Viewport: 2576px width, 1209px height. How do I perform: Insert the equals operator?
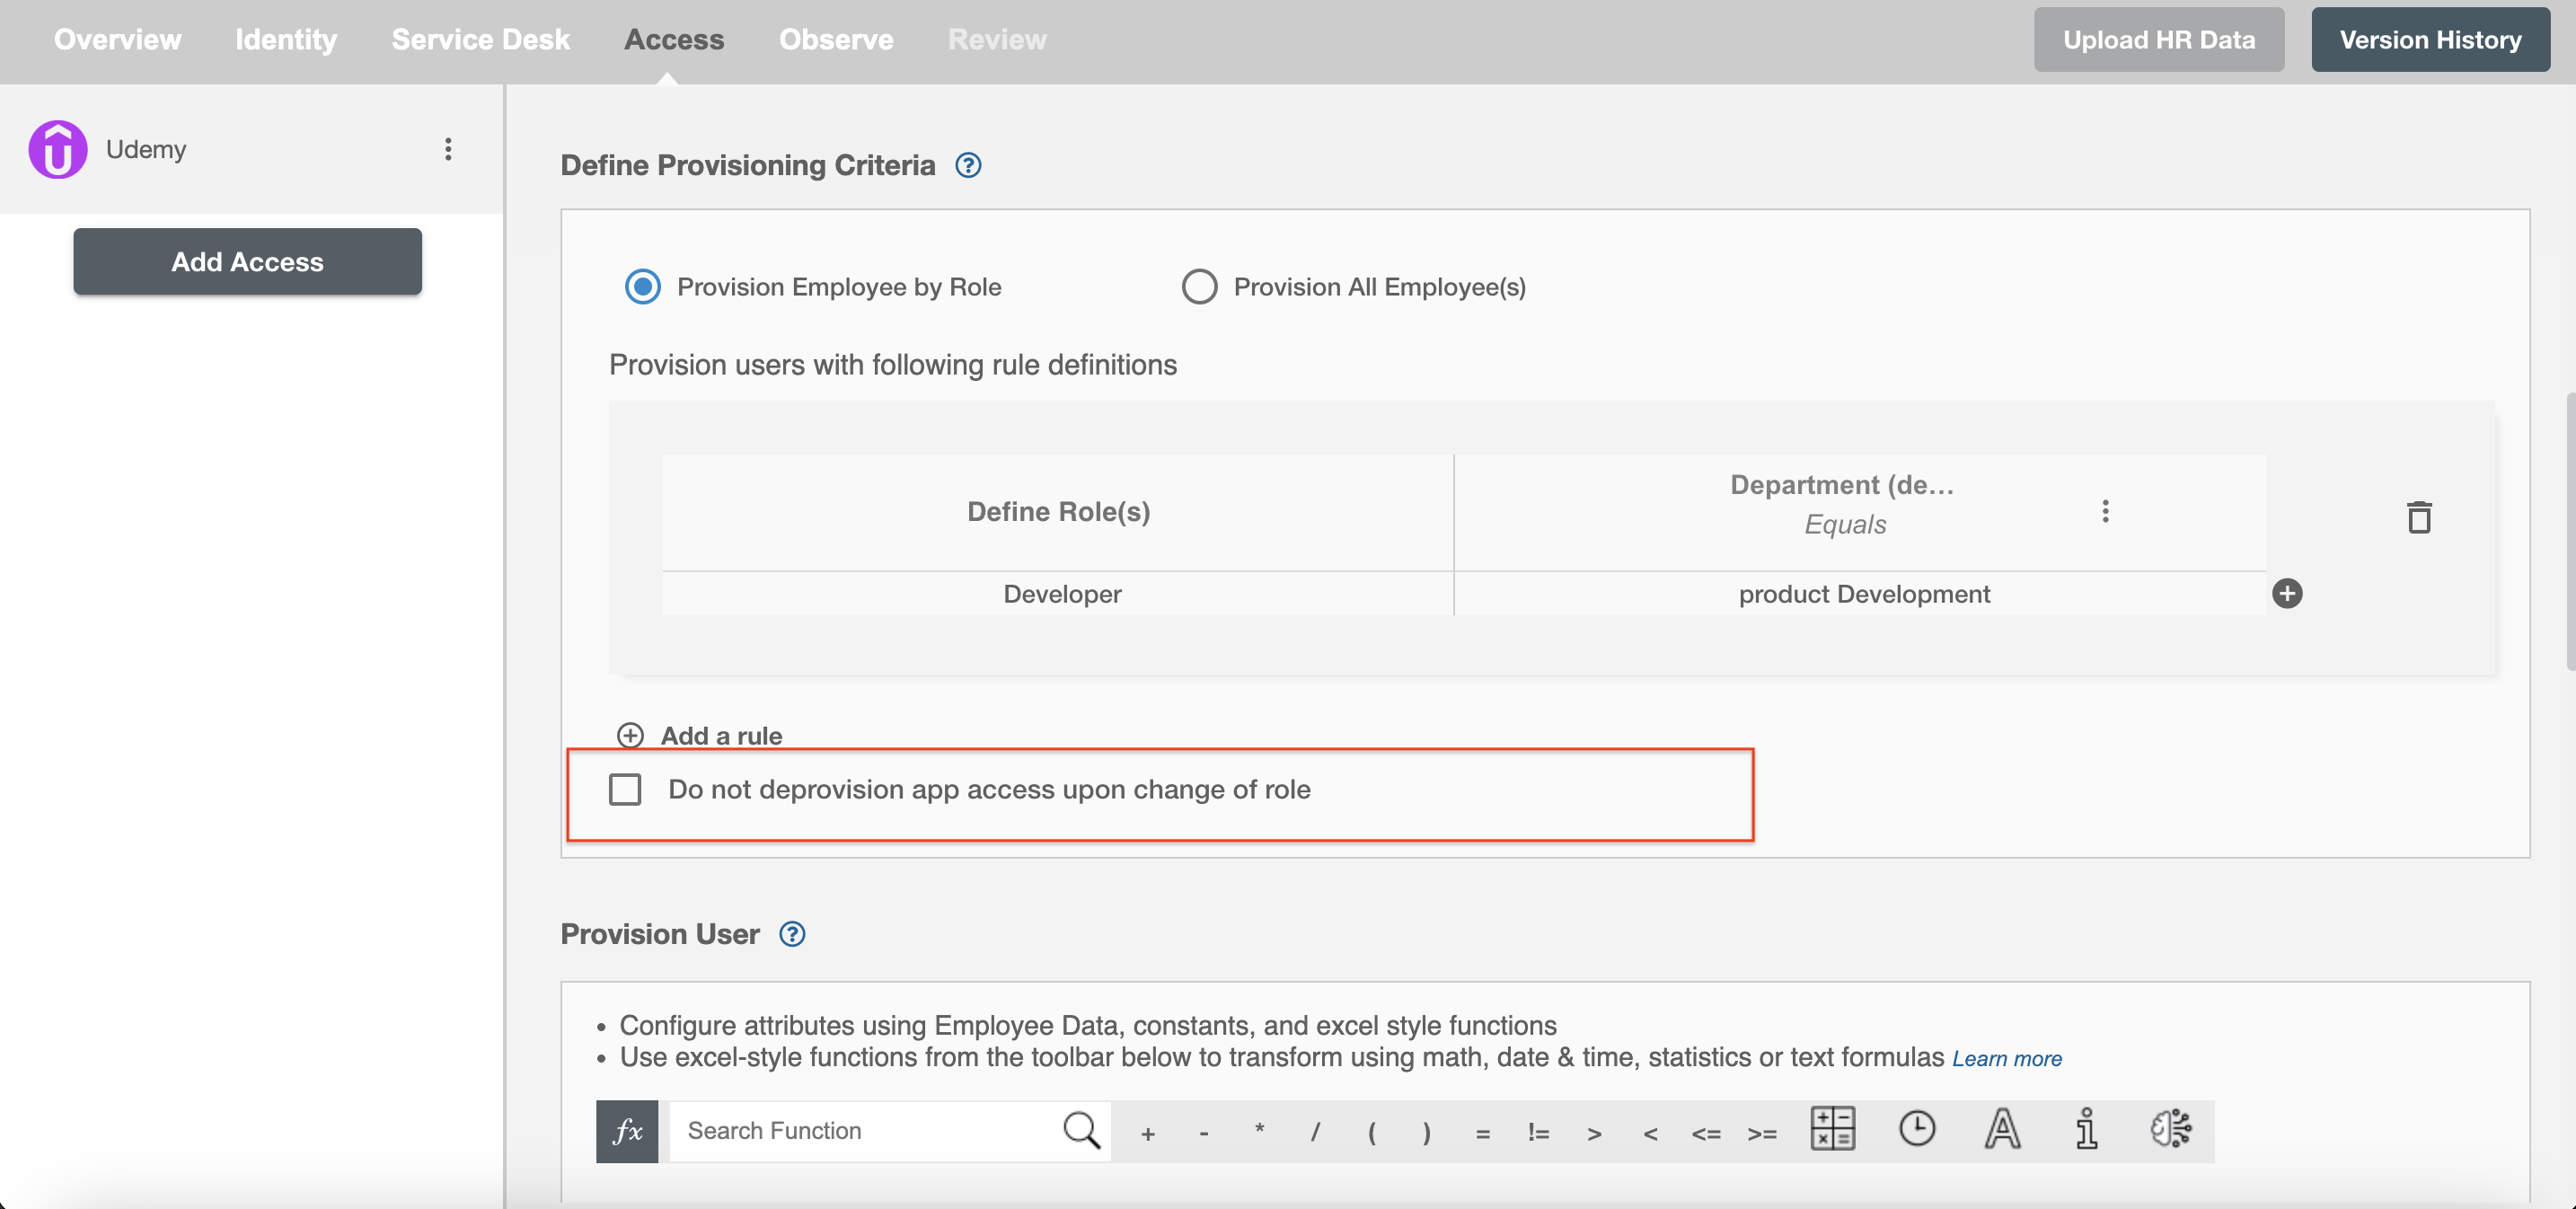[1483, 1134]
